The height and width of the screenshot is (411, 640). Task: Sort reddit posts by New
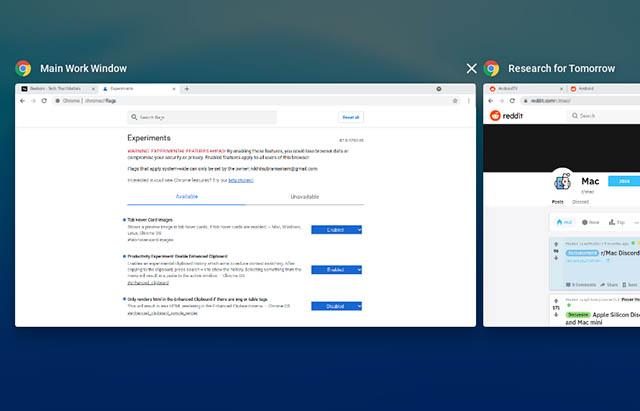point(591,222)
